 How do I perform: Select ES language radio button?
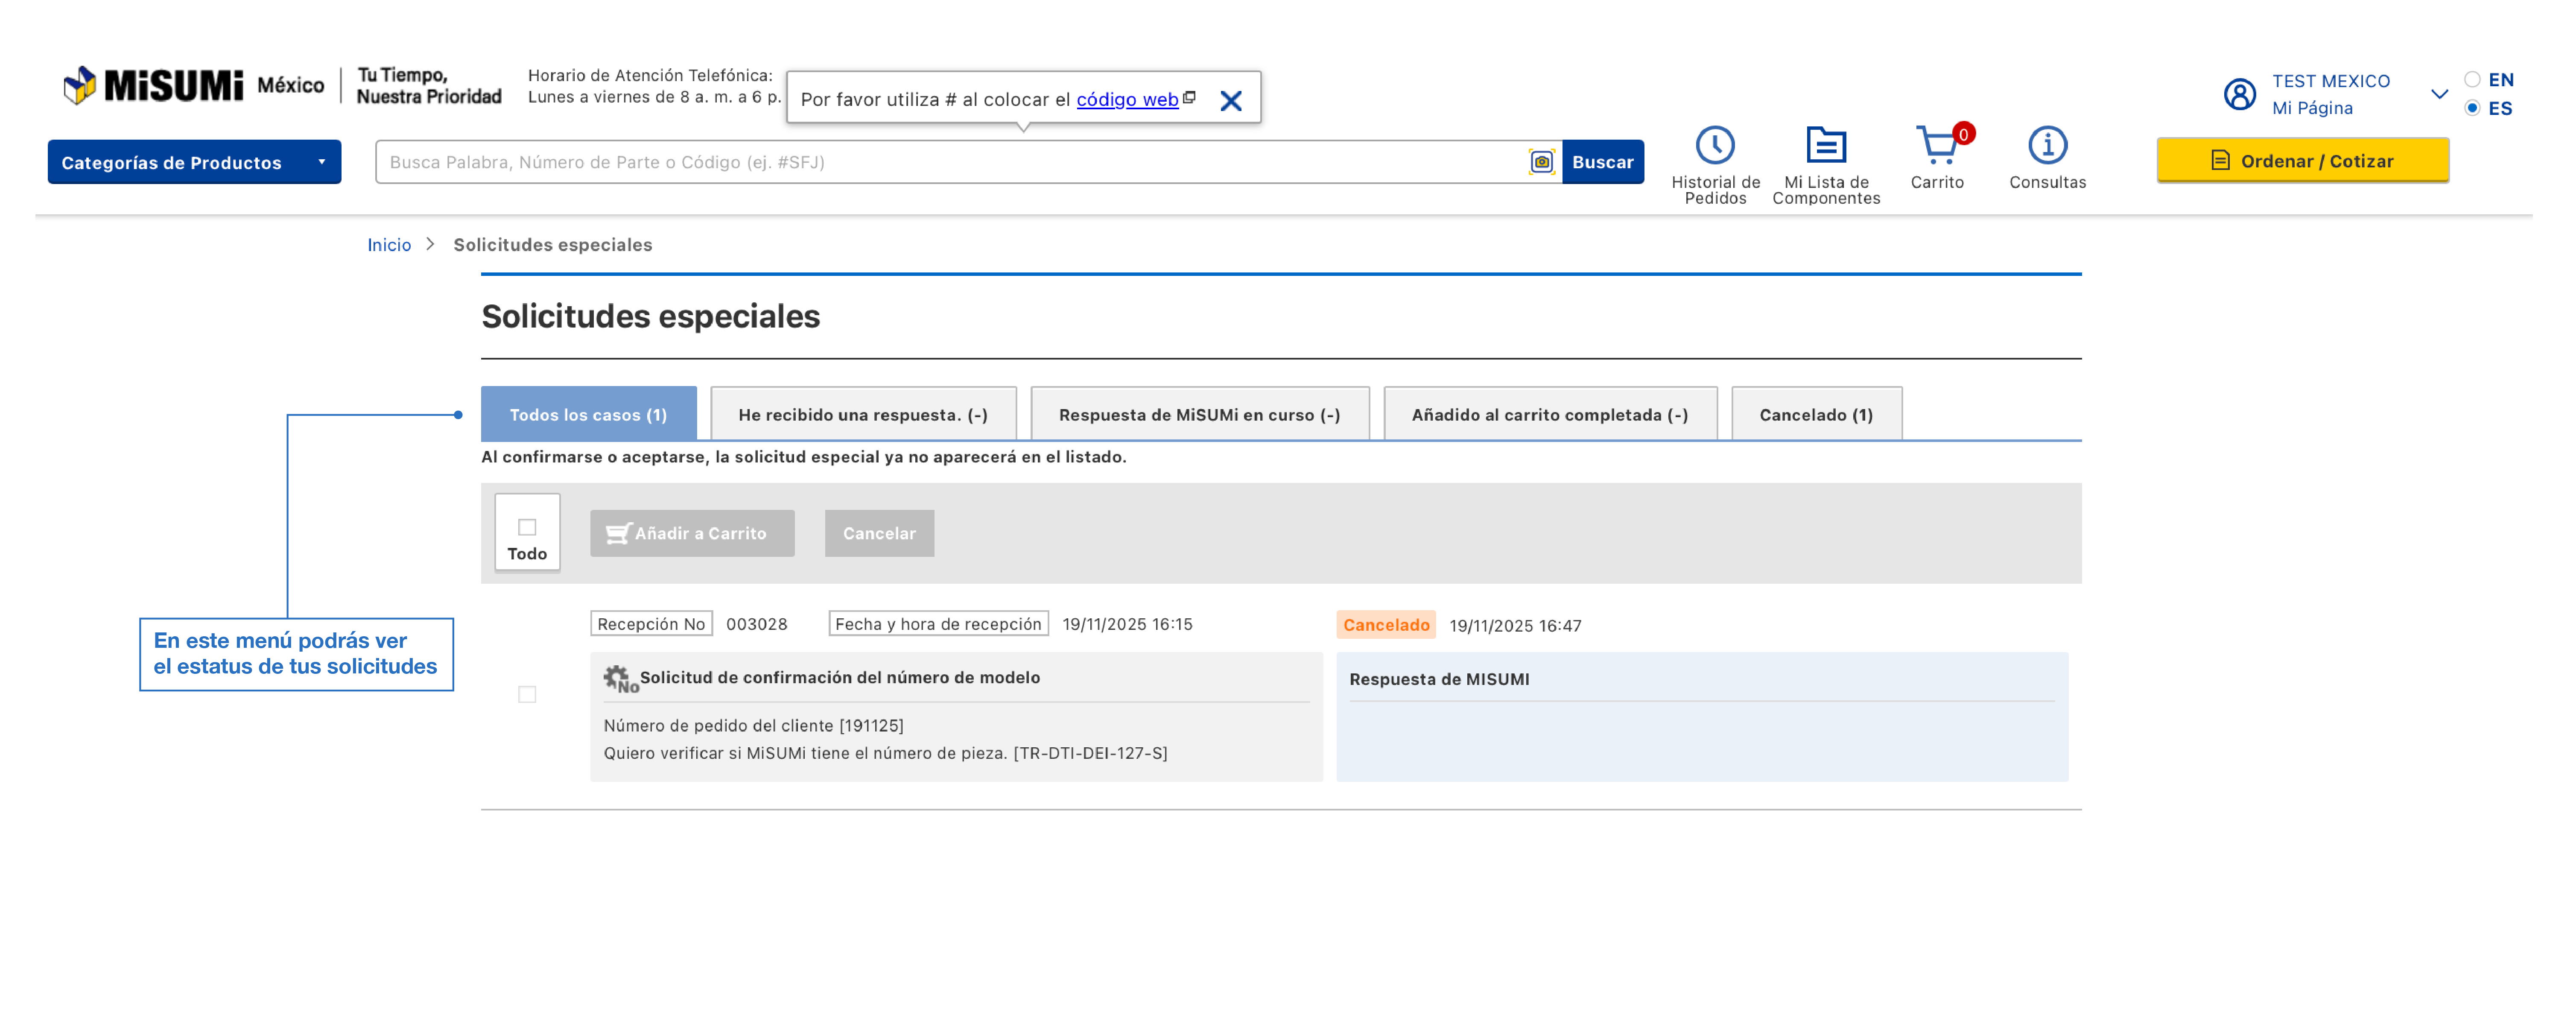tap(2472, 108)
